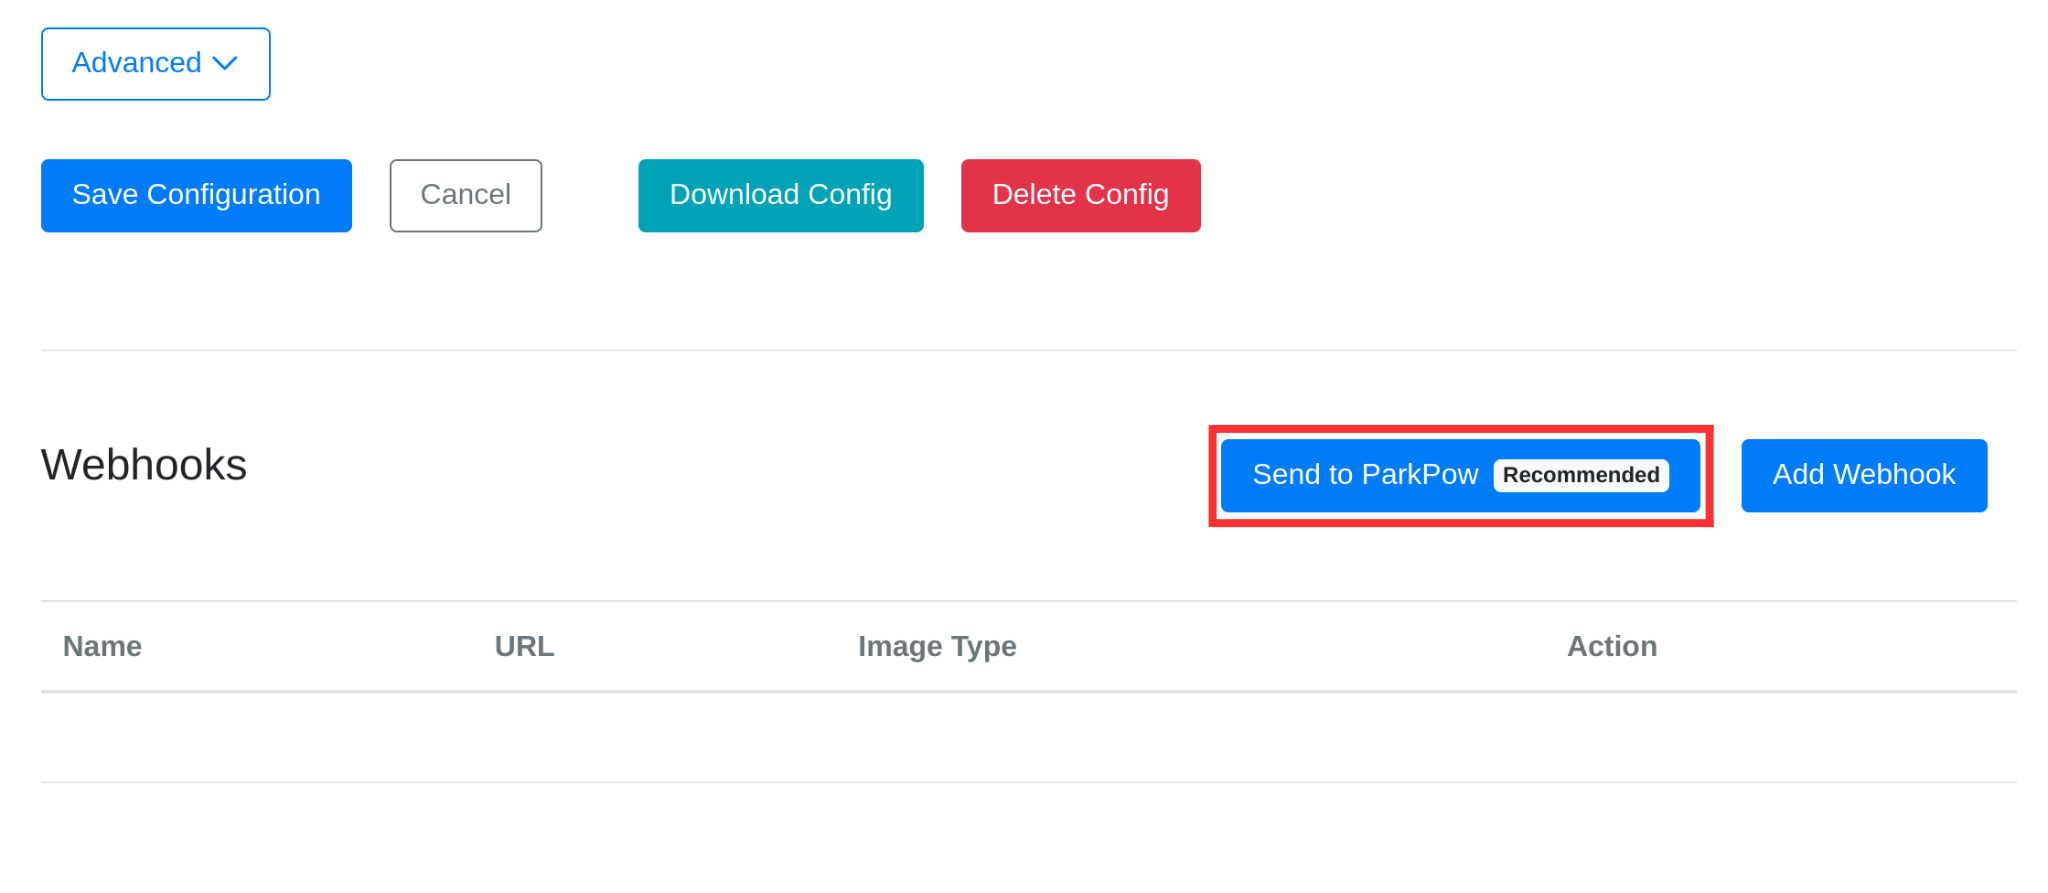The image size is (2048, 893).
Task: Click the Webhooks section heading
Action: [144, 465]
